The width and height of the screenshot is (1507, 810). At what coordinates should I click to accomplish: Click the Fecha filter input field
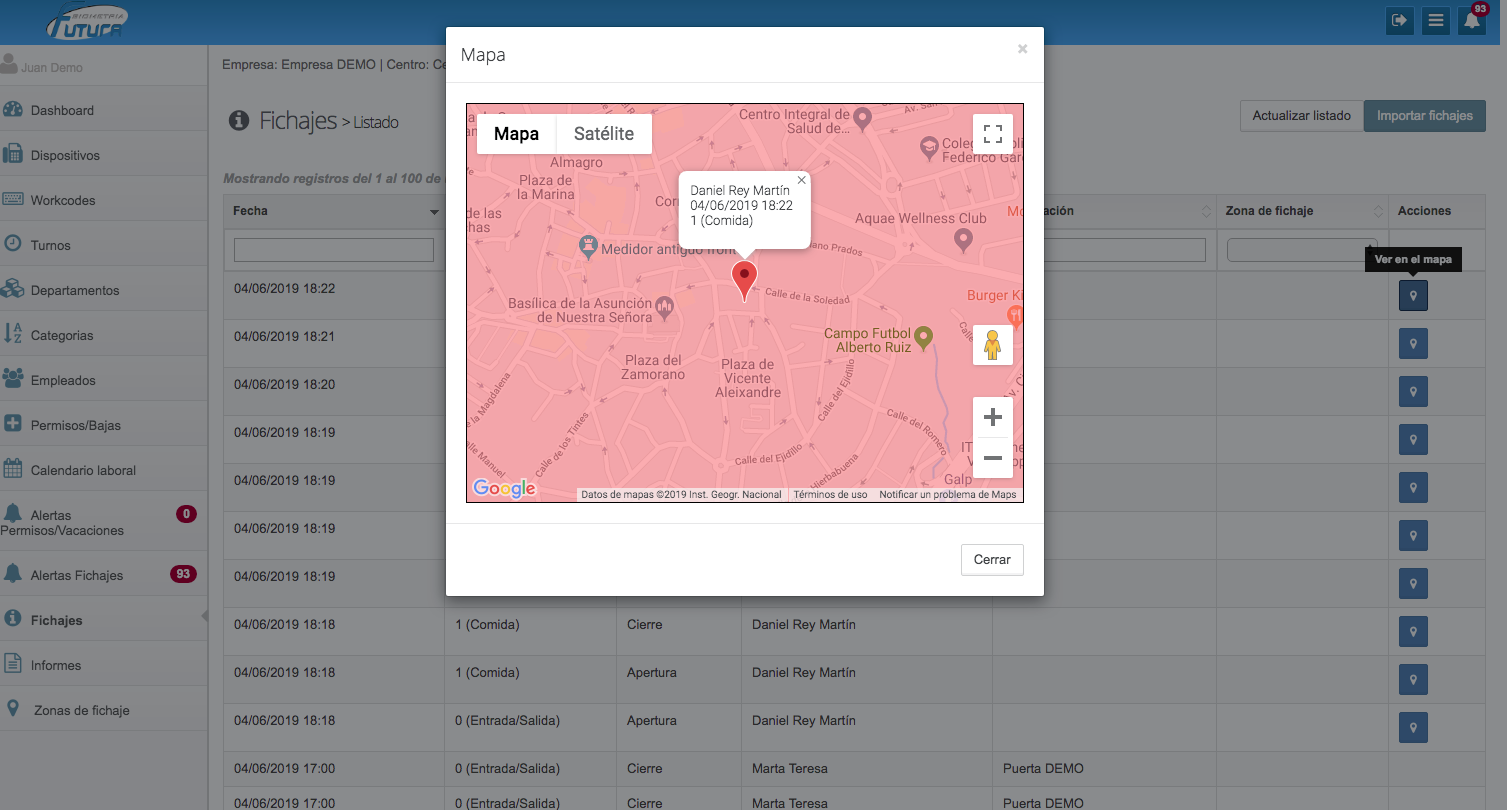click(334, 250)
